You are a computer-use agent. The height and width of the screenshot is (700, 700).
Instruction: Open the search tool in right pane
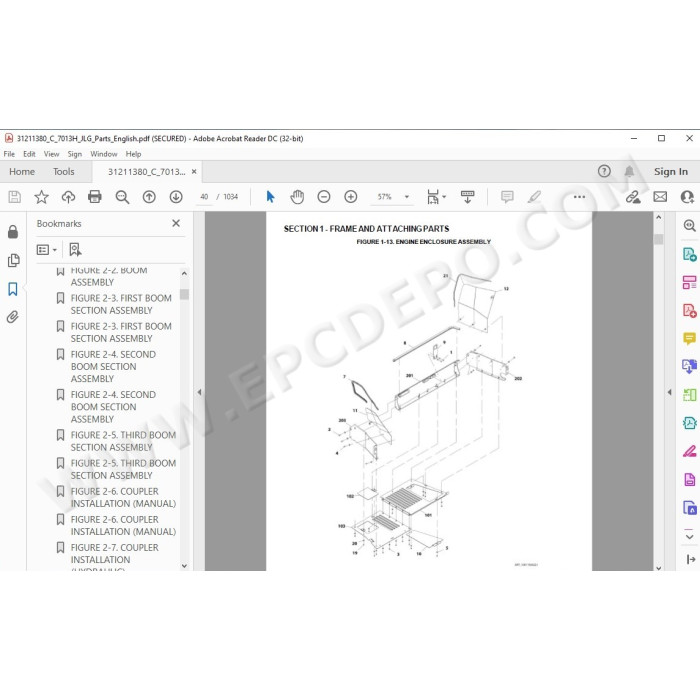(690, 225)
